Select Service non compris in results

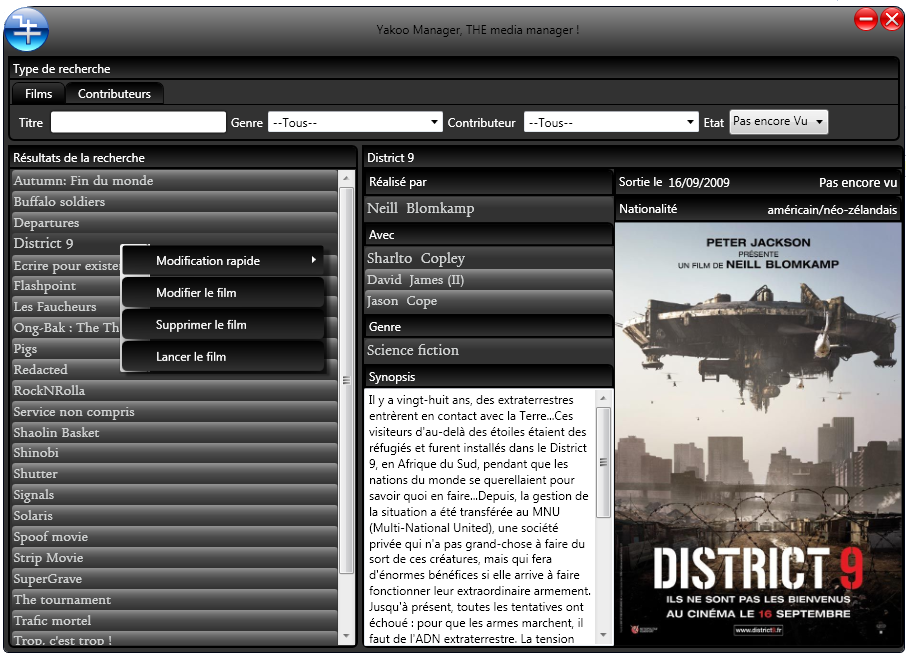pyautogui.click(x=174, y=411)
